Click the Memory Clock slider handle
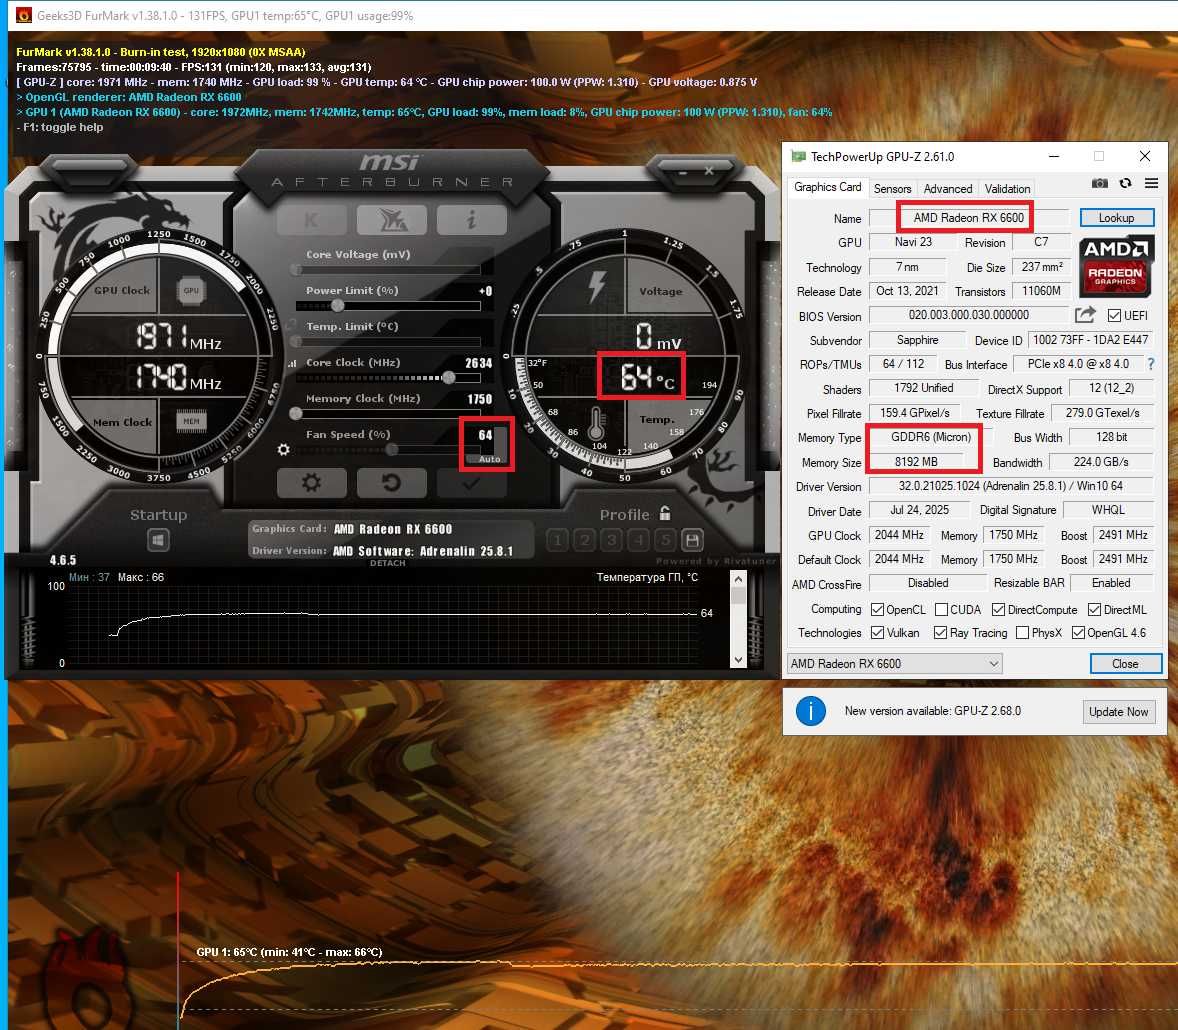The width and height of the screenshot is (1178, 1030). [x=296, y=413]
